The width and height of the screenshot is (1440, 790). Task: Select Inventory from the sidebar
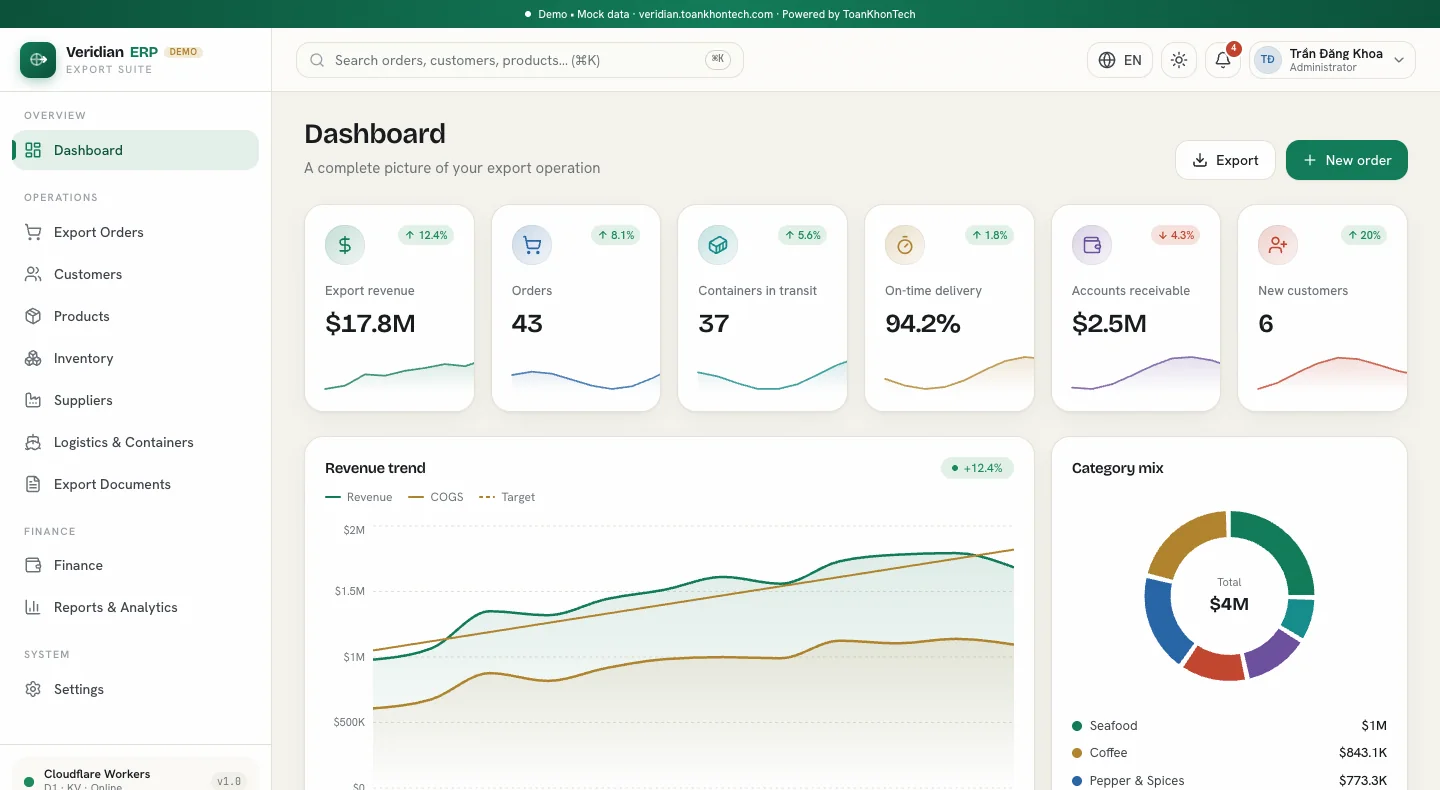135,358
